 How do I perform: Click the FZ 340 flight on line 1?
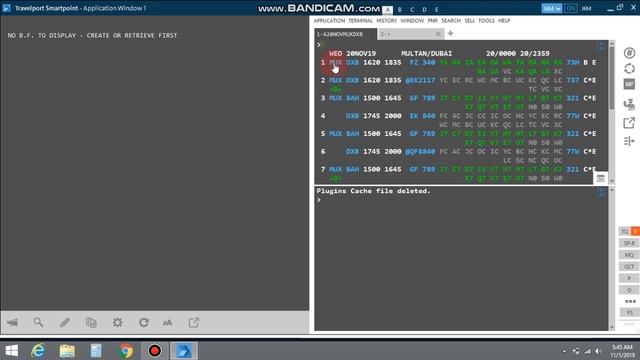tap(422, 62)
